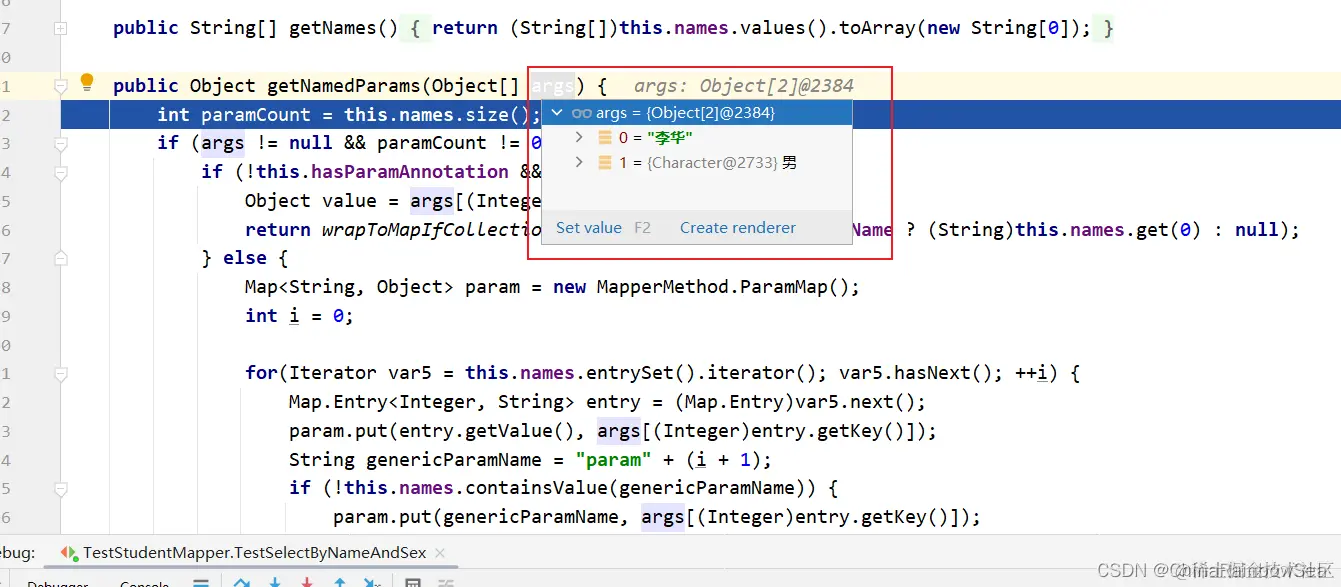Click 'wrapToMapIfCollection' in the return line

pos(432,230)
